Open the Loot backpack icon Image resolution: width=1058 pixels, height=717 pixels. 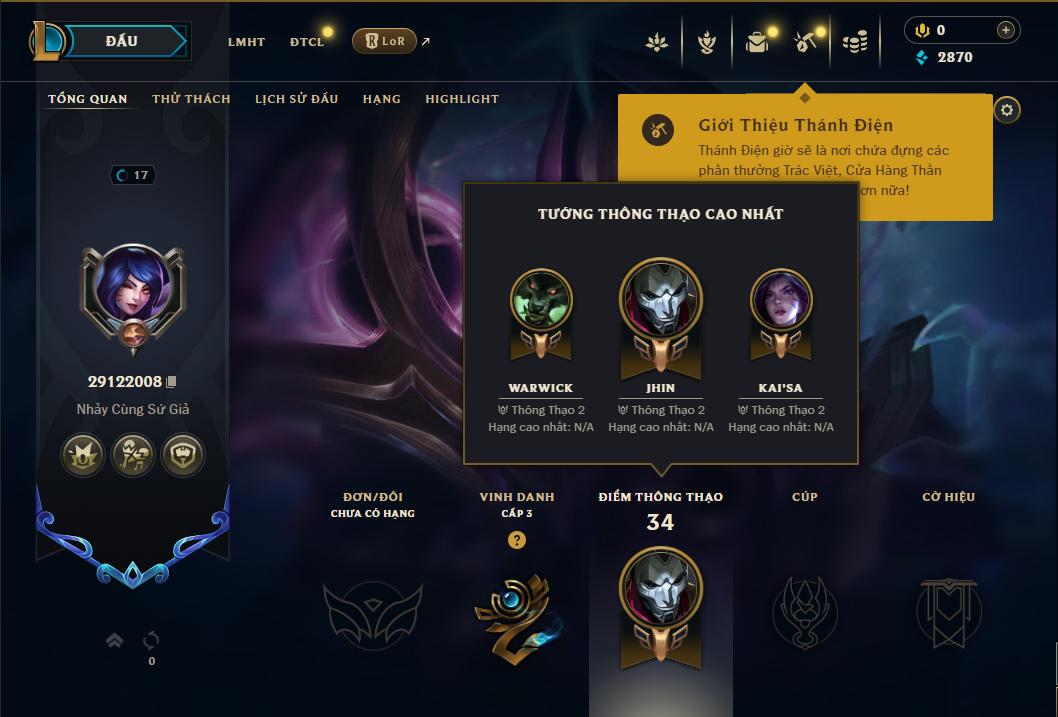pos(757,42)
